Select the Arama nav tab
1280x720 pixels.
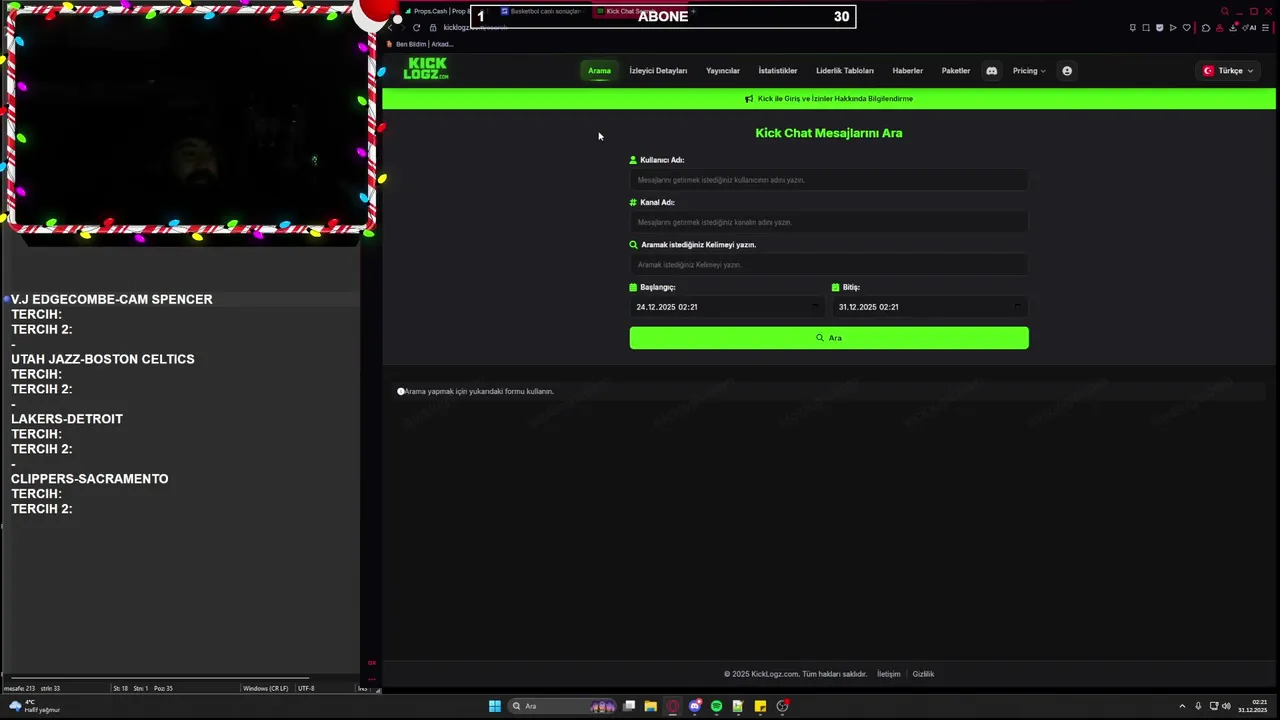(x=599, y=71)
